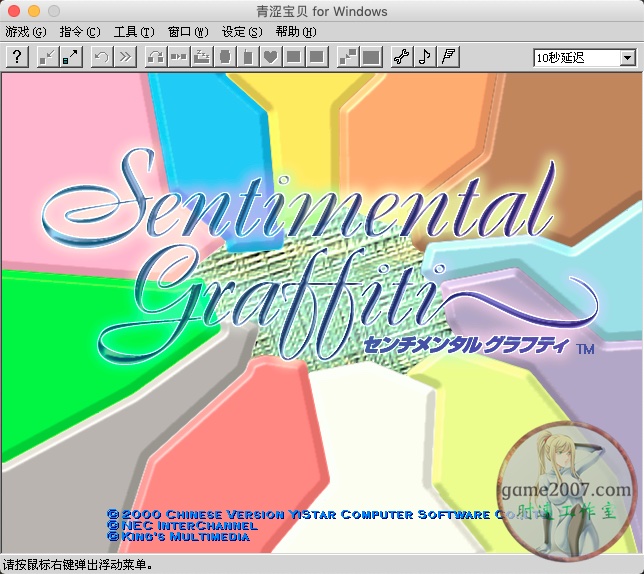Click the load game icon with down-left arrow
Image resolution: width=644 pixels, height=574 pixels.
pos(48,57)
